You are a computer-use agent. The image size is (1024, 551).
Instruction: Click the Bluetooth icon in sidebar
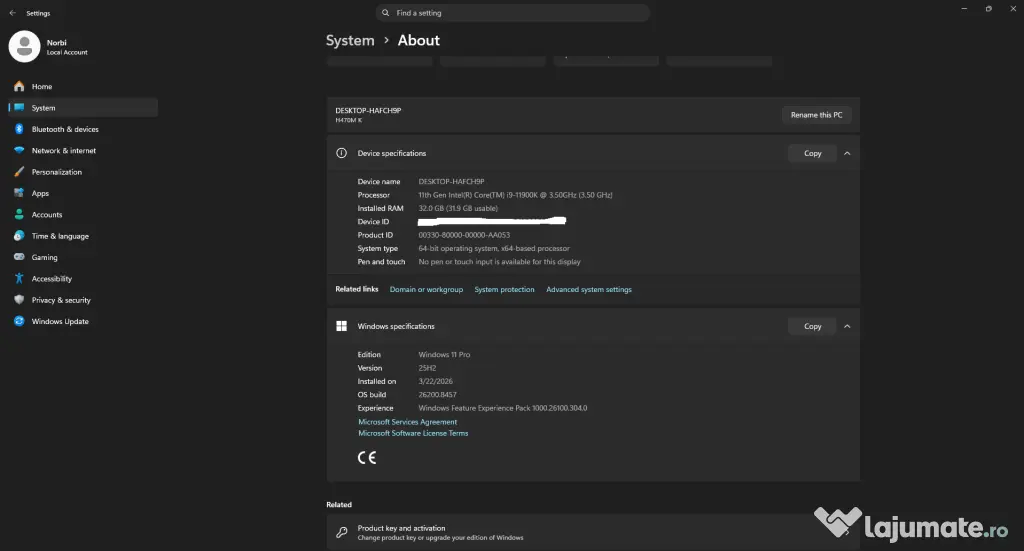[x=19, y=129]
